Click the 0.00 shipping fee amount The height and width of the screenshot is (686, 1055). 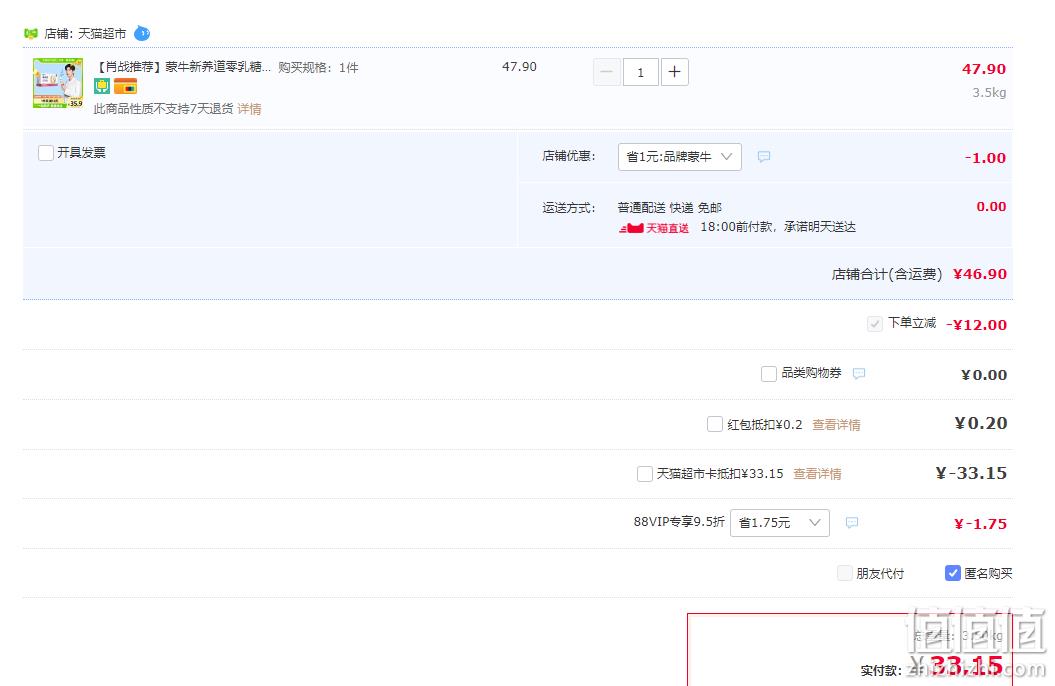991,206
